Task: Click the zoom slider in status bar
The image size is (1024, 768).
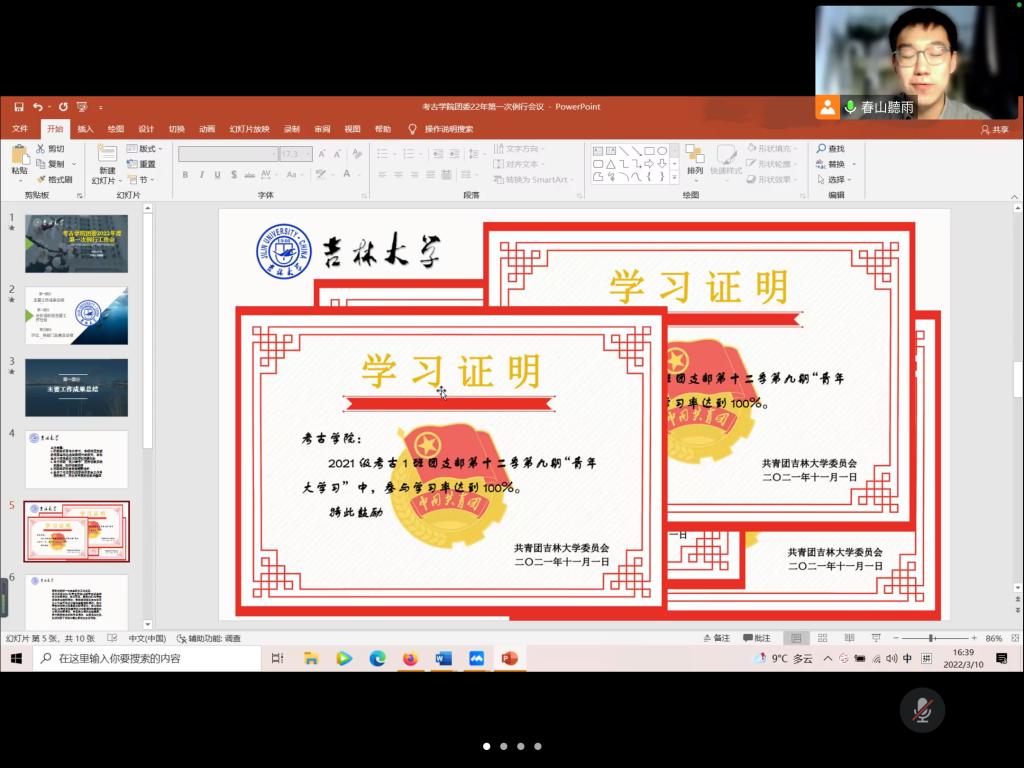Action: (x=931, y=638)
